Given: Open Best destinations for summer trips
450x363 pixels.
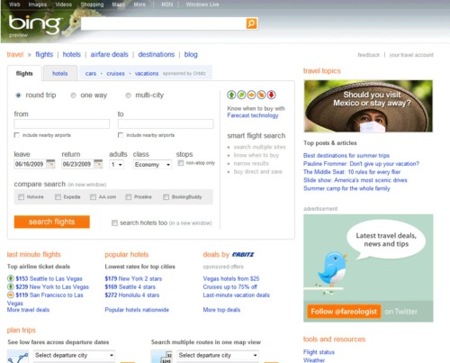Looking at the screenshot, I should coord(346,155).
